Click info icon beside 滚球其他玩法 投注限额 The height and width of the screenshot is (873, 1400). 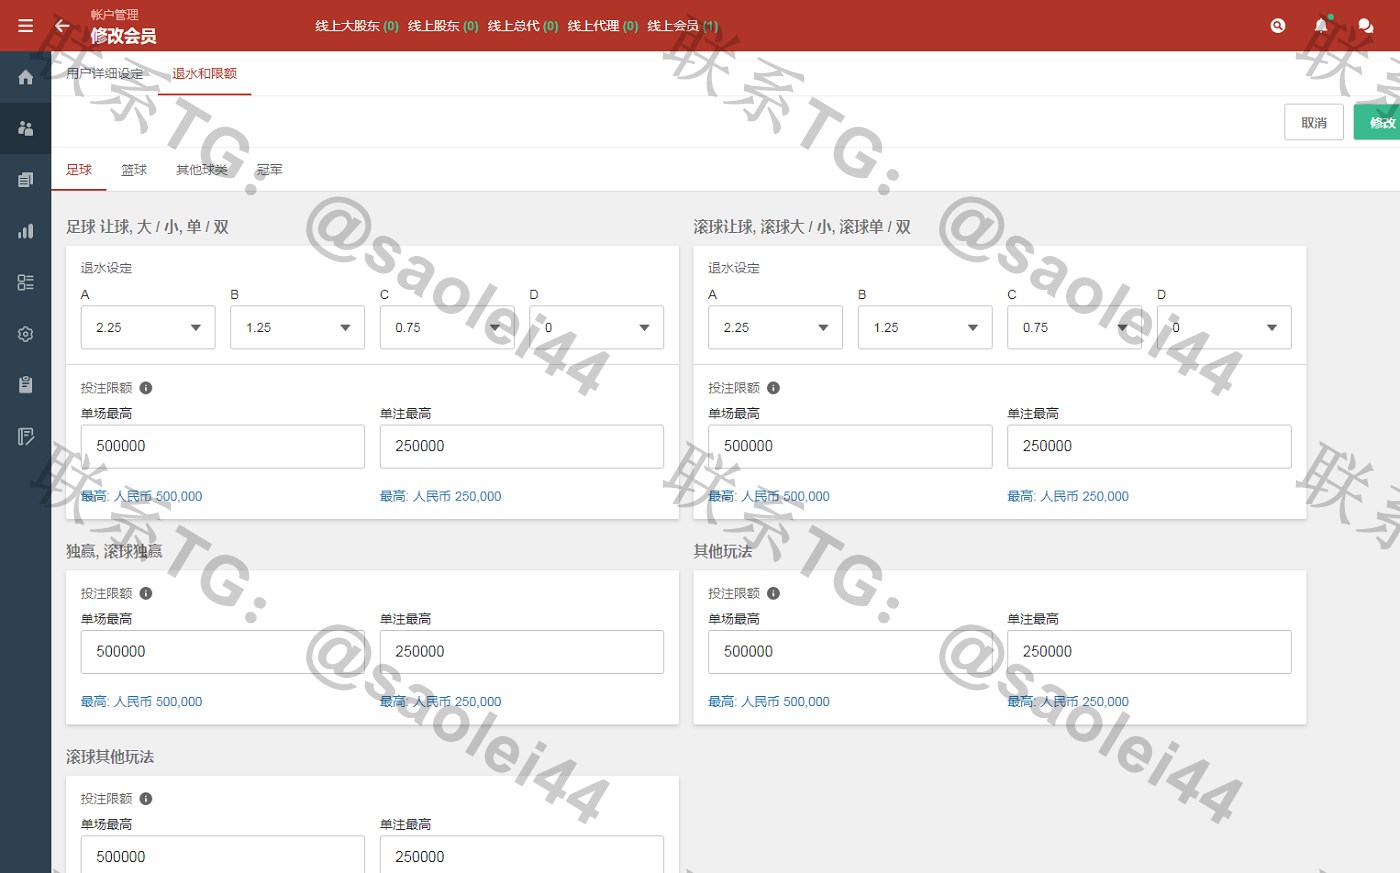[146, 799]
